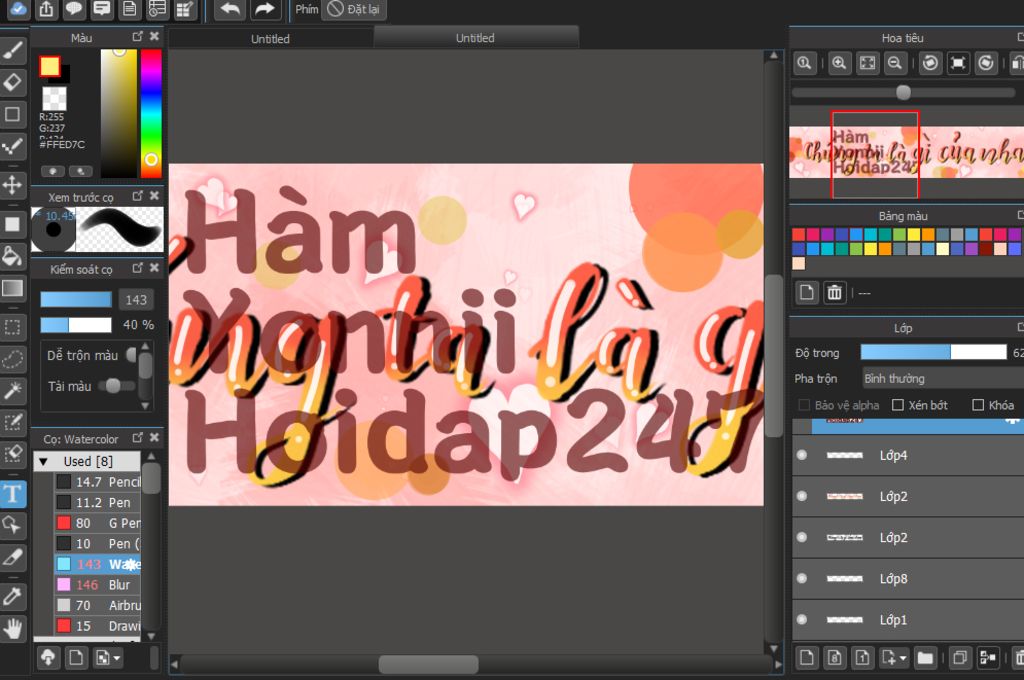Click Navigator fit-to-window icon

click(x=867, y=63)
